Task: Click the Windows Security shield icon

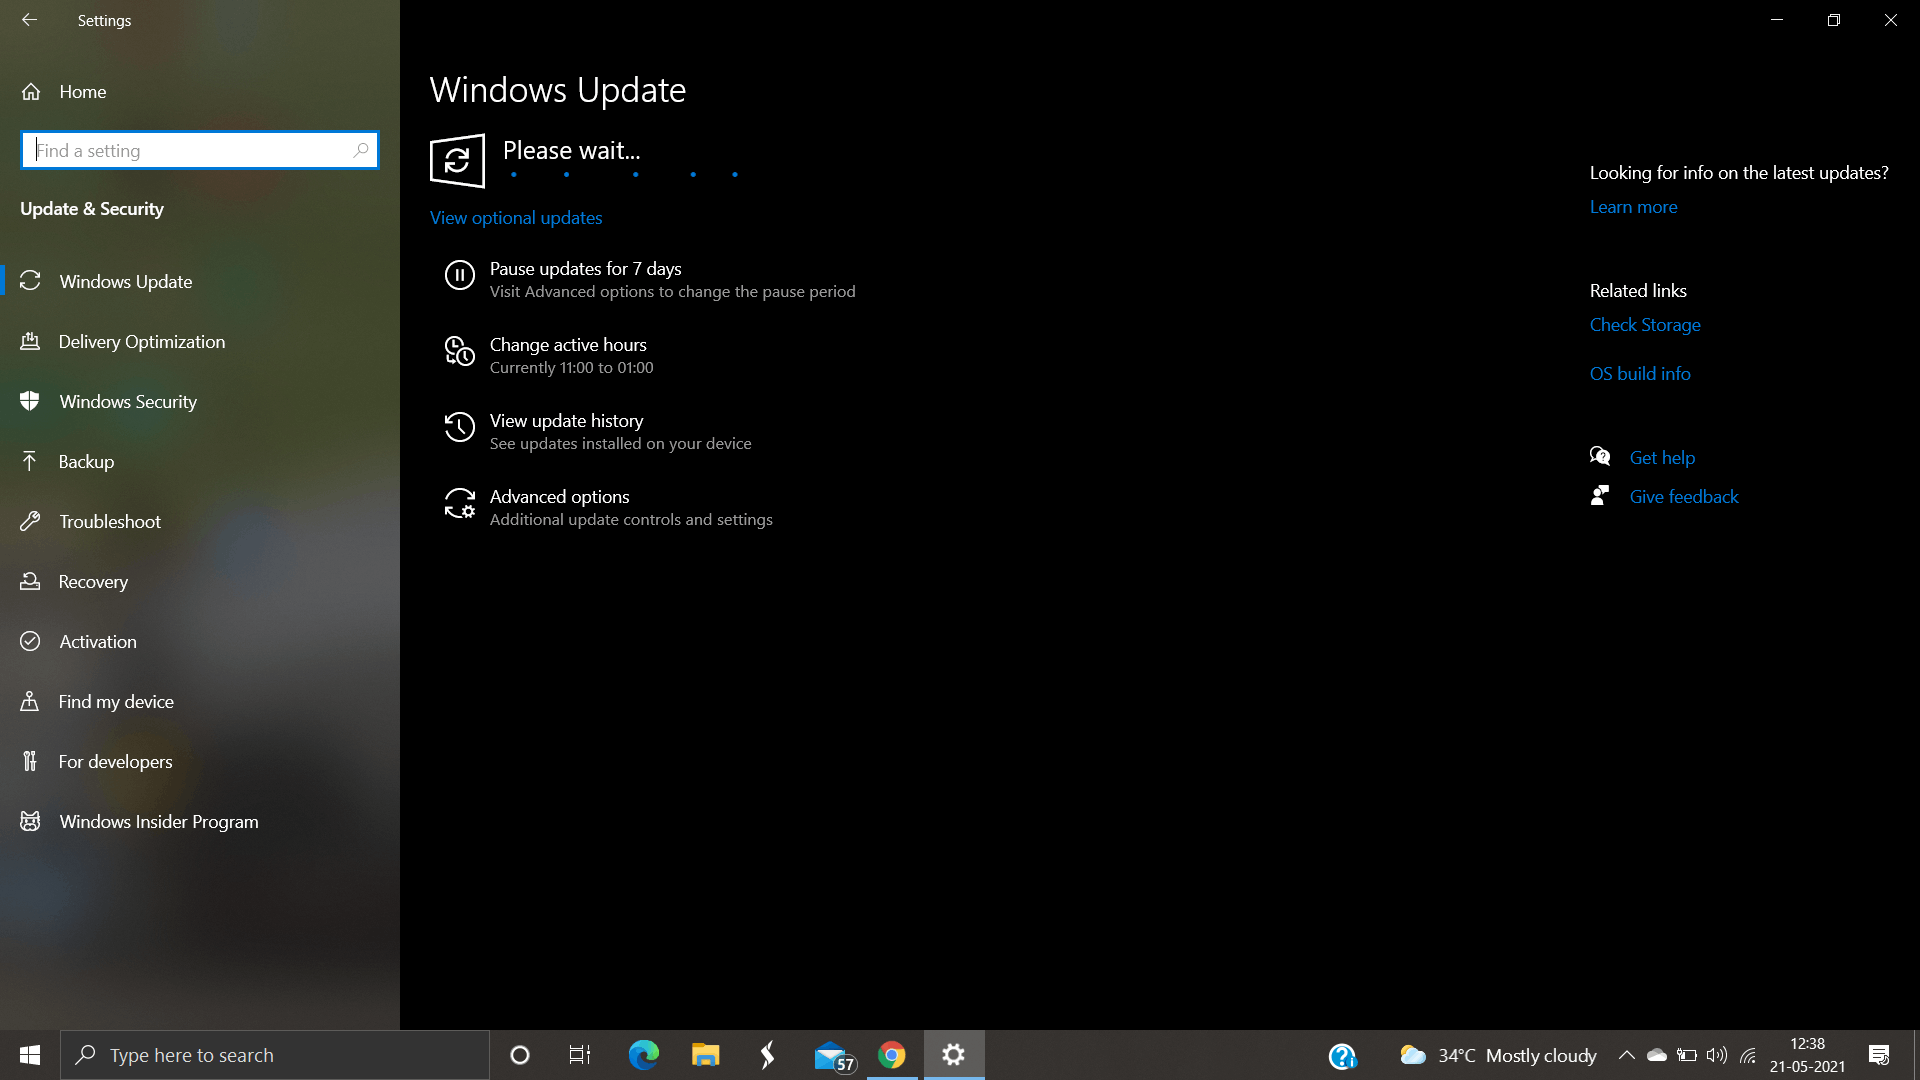Action: (x=32, y=401)
